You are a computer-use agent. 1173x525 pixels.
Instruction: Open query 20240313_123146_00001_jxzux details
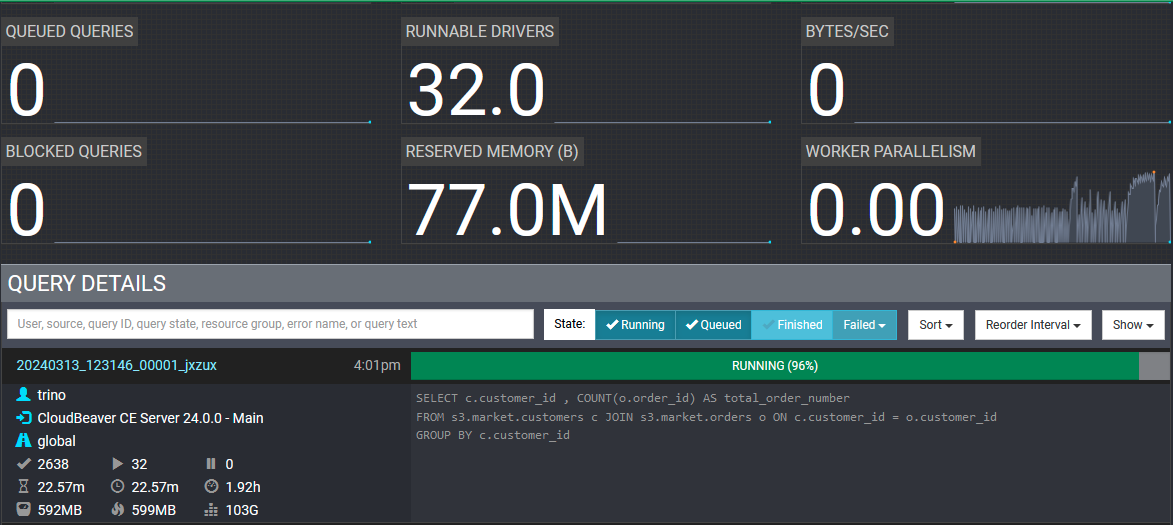(x=102, y=366)
